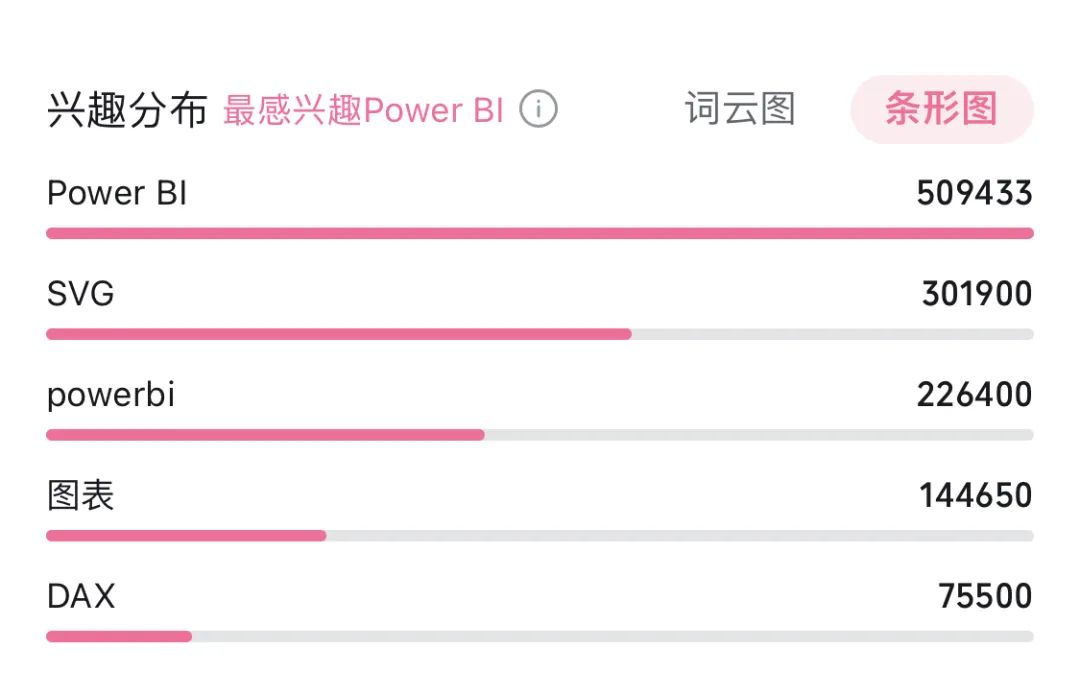Select the Power BI row label
The height and width of the screenshot is (673, 1080).
(117, 193)
